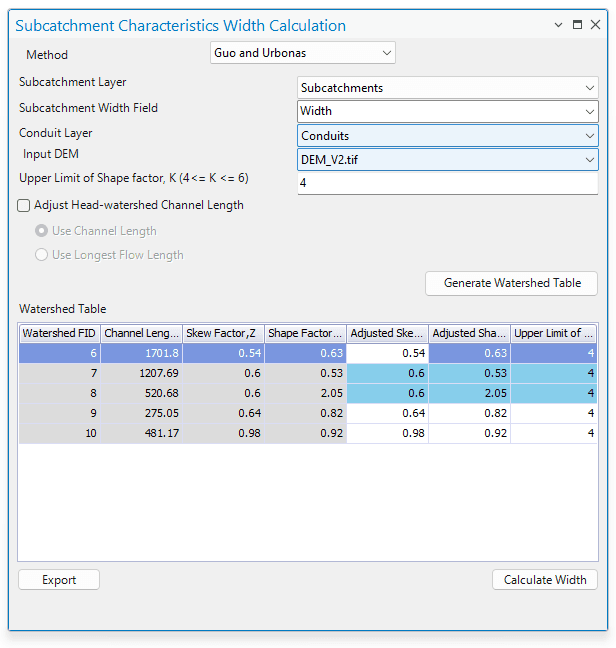The height and width of the screenshot is (648, 616).
Task: Click the Skew Factor,Z column header
Action: (x=224, y=333)
